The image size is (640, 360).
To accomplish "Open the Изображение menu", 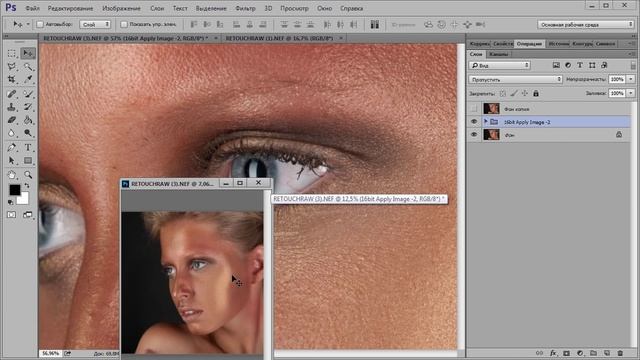I will [121, 8].
